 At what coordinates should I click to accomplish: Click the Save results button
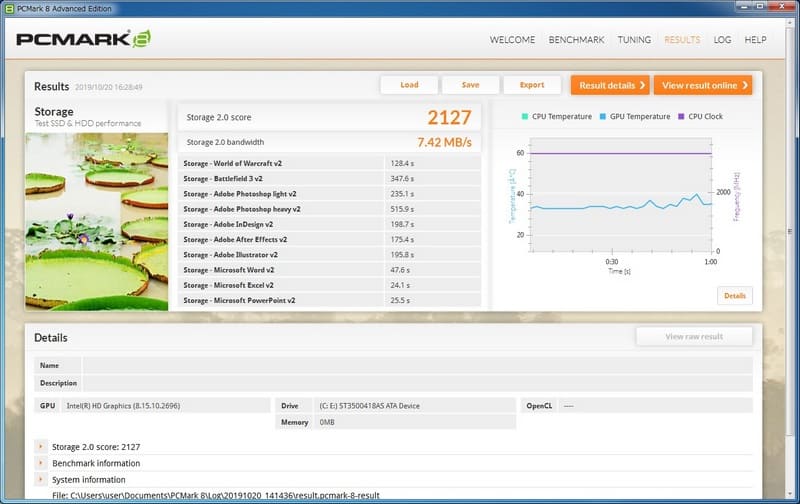pyautogui.click(x=470, y=85)
